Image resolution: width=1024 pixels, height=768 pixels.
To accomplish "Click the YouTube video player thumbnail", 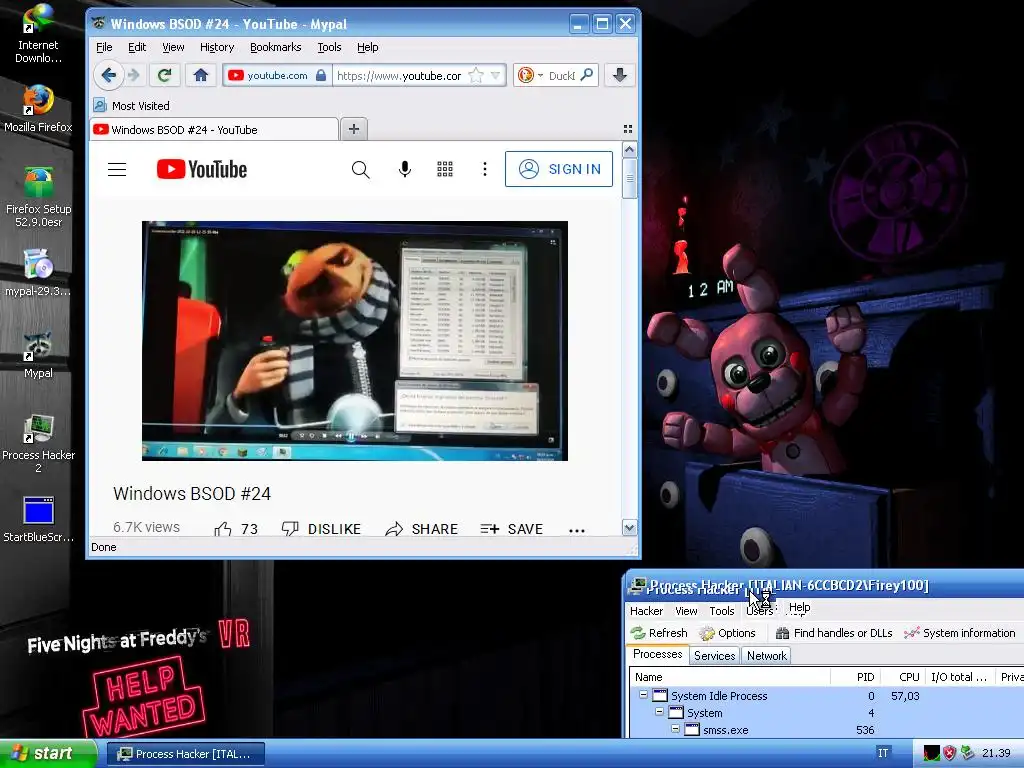I will [x=355, y=341].
